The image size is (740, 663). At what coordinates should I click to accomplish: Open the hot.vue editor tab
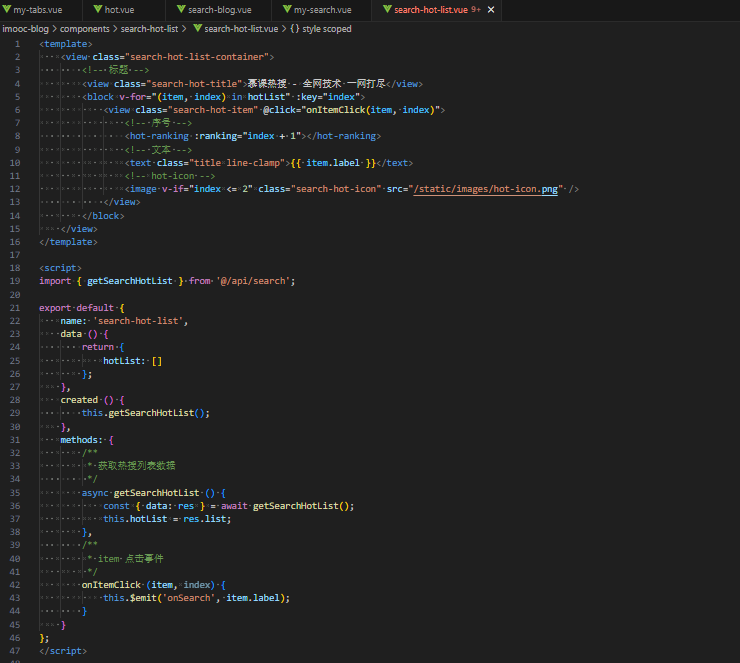click(x=119, y=10)
